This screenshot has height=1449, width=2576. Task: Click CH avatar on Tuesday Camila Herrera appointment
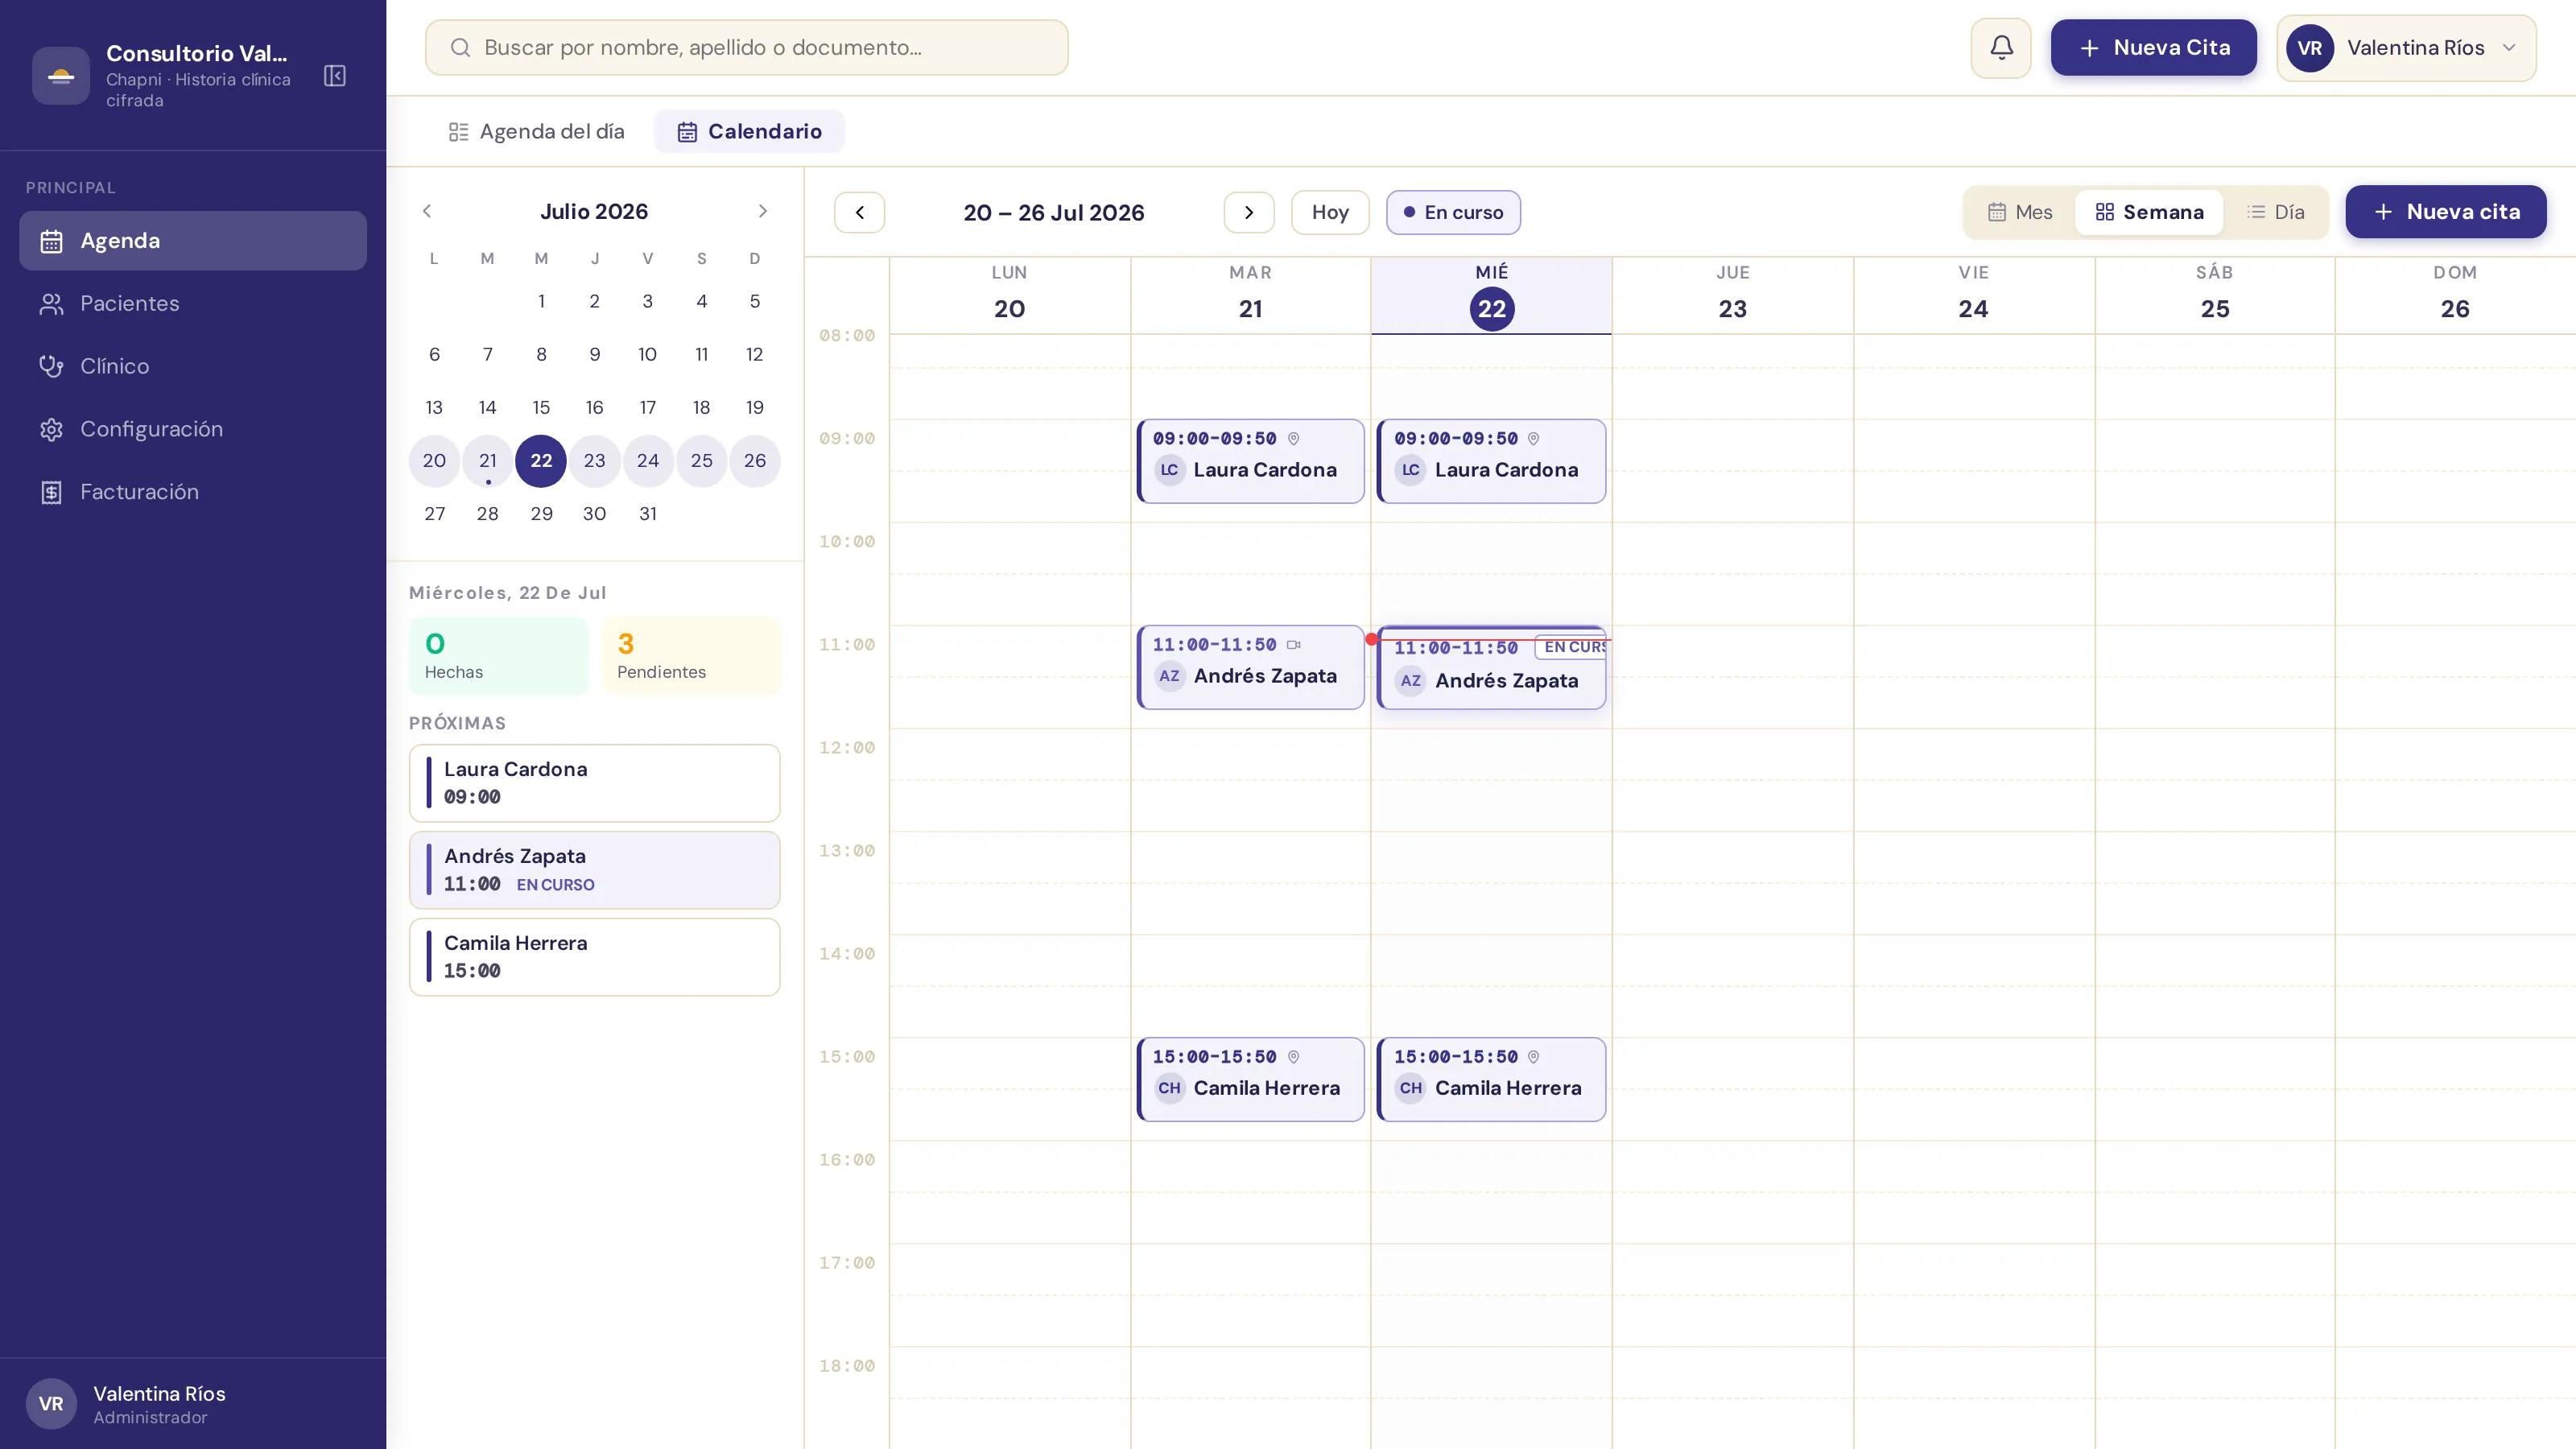pos(1169,1088)
